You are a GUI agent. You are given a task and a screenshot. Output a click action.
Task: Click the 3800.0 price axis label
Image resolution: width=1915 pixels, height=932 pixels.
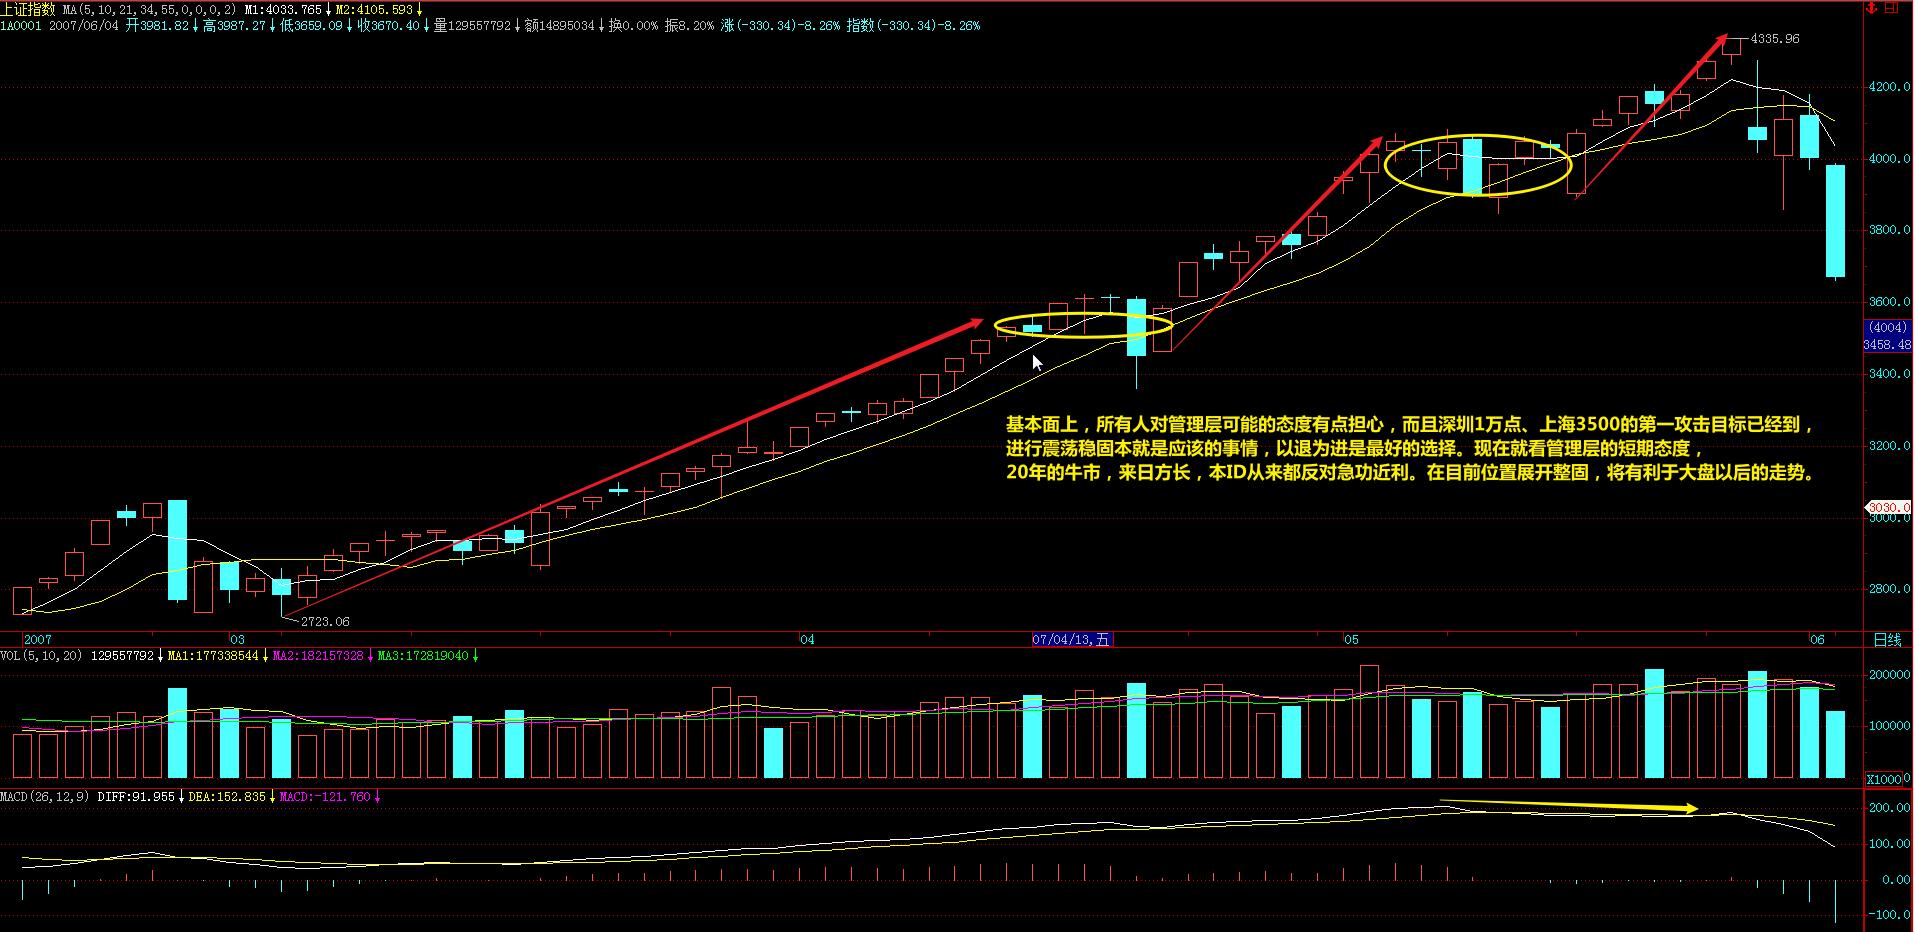pyautogui.click(x=1889, y=230)
